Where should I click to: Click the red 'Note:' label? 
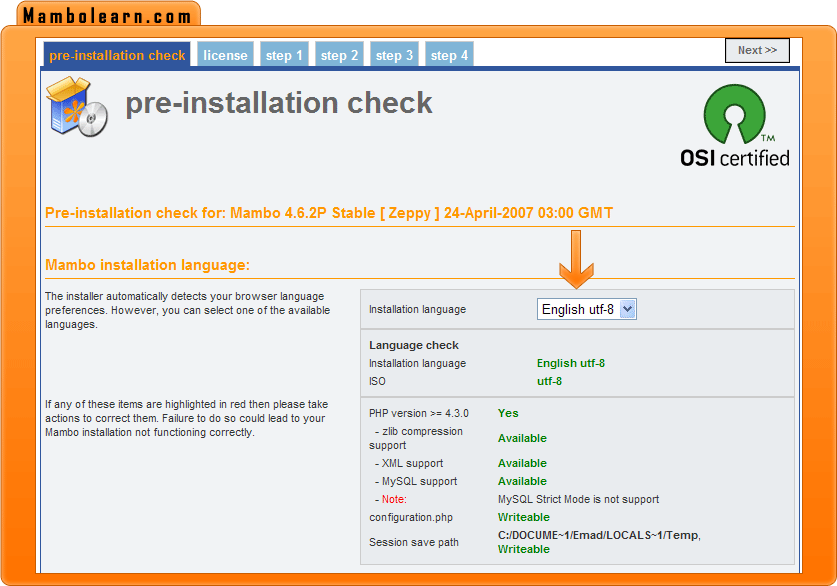[394, 500]
